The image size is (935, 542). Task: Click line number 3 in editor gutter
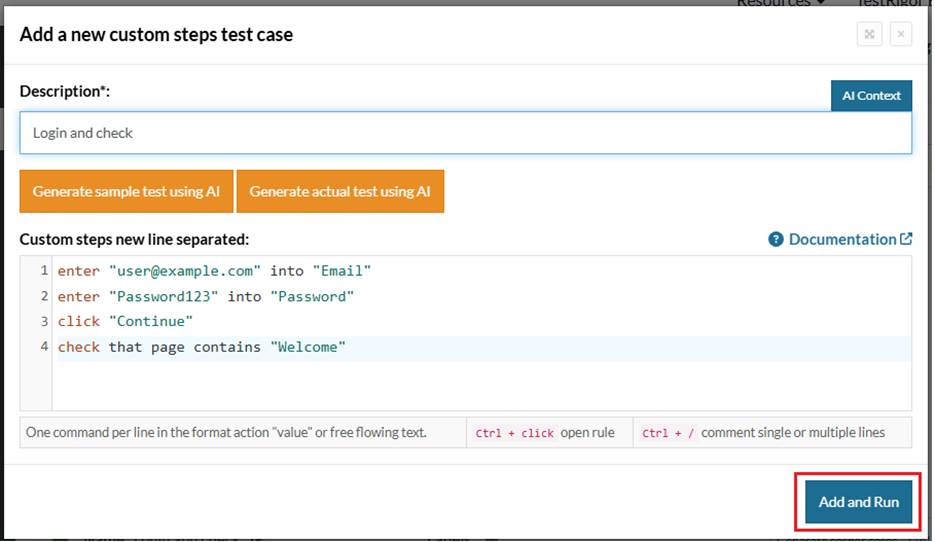pyautogui.click(x=44, y=322)
